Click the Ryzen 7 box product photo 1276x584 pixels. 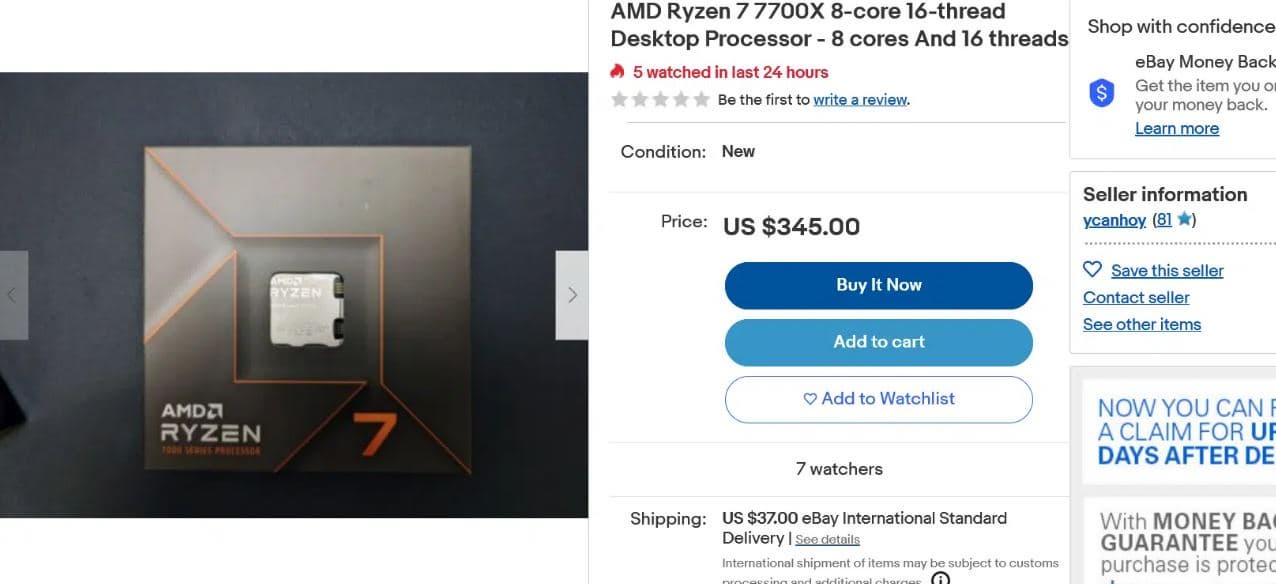(270, 300)
